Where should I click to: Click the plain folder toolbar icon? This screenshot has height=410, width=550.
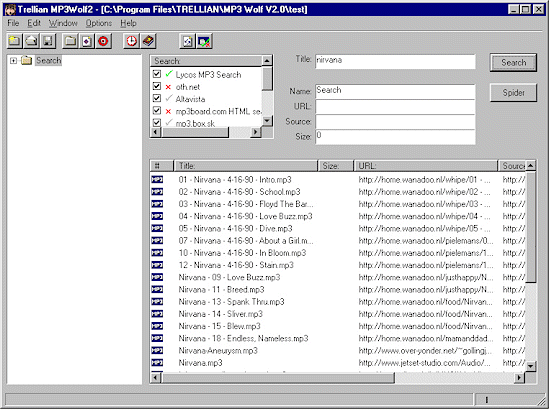tap(70, 41)
